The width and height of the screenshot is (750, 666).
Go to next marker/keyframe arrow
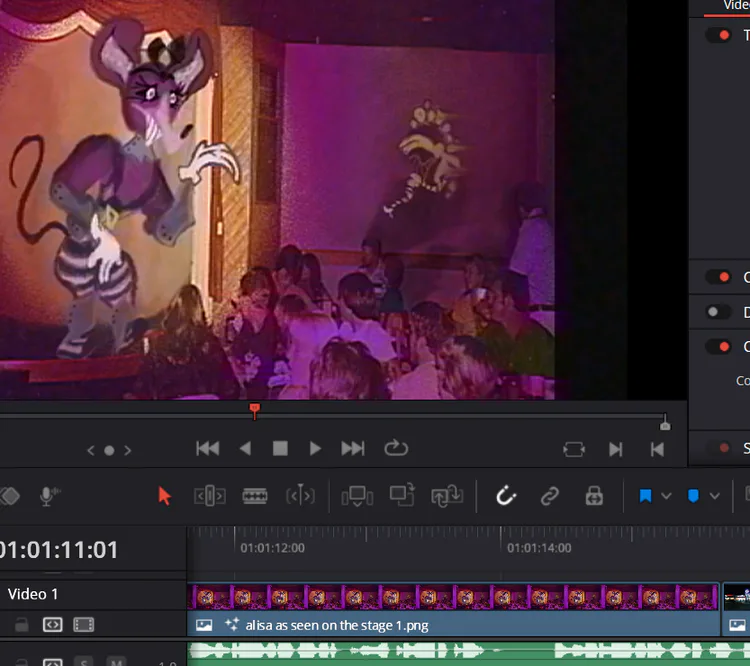coord(128,451)
